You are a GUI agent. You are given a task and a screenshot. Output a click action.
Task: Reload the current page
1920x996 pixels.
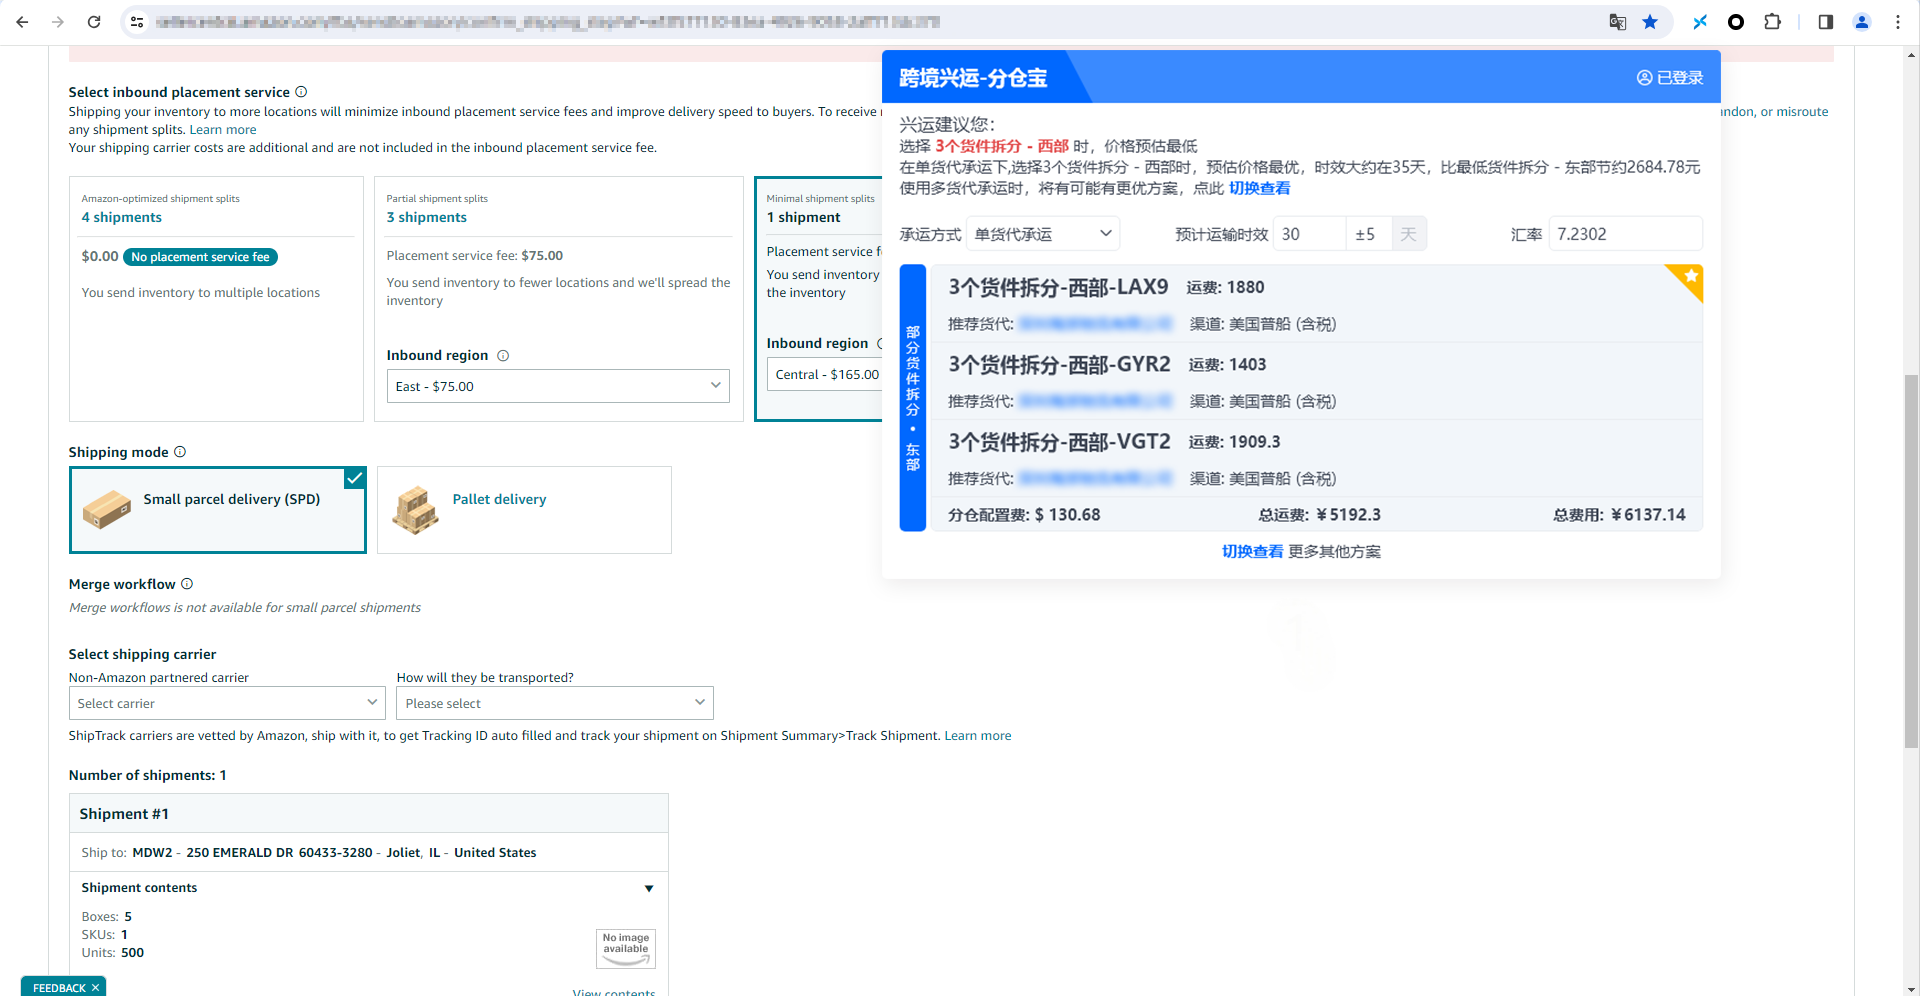[x=94, y=22]
